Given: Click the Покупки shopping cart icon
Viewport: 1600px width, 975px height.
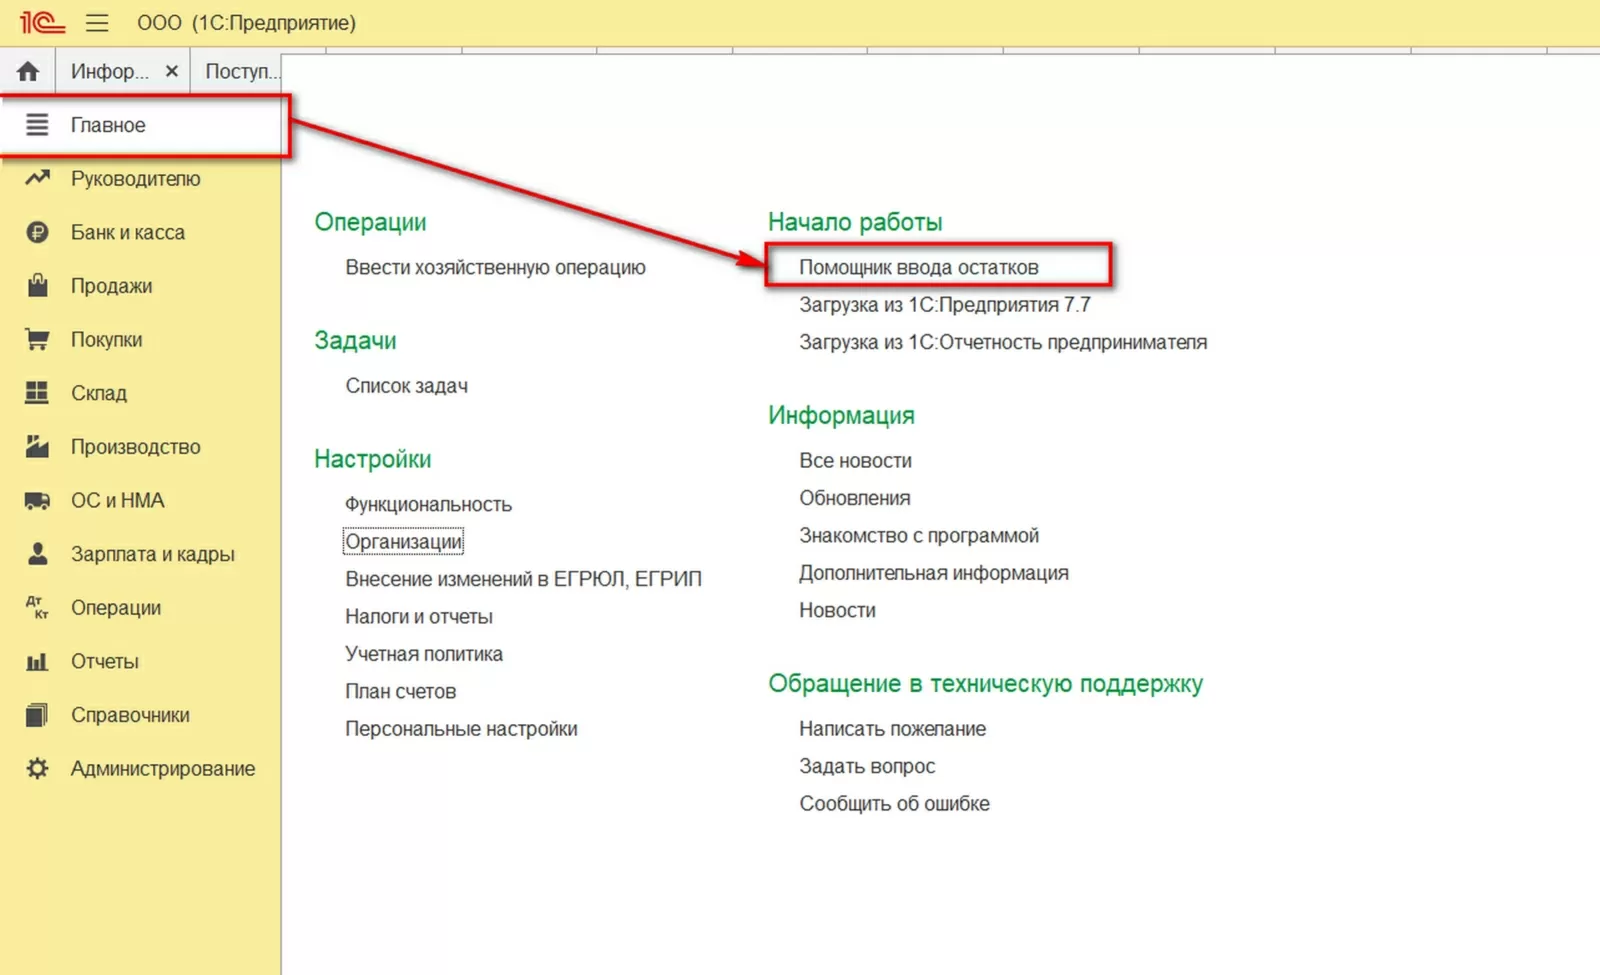Looking at the screenshot, I should point(37,339).
